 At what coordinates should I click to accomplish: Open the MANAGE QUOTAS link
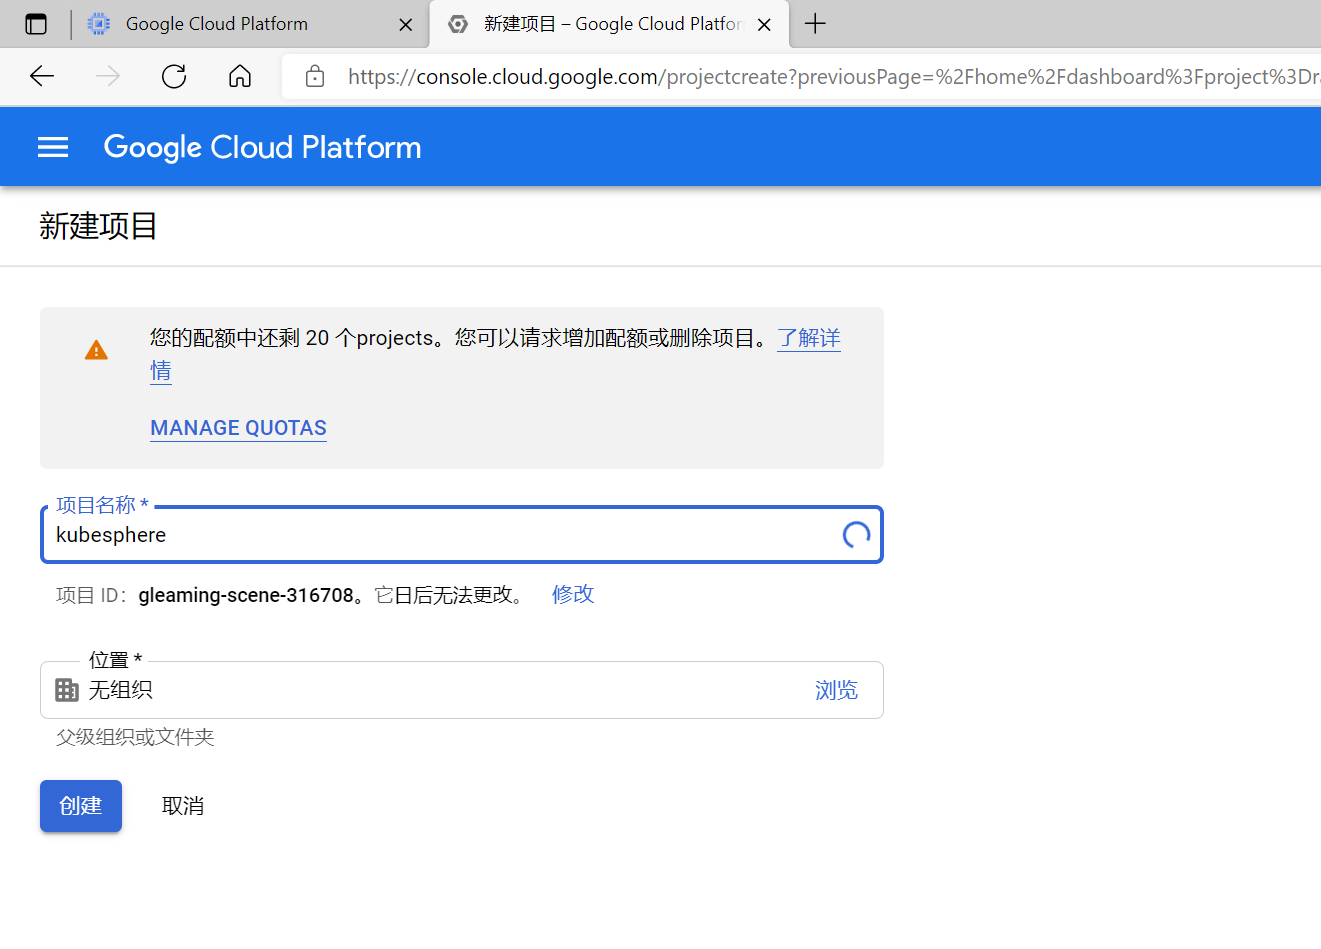click(x=238, y=428)
